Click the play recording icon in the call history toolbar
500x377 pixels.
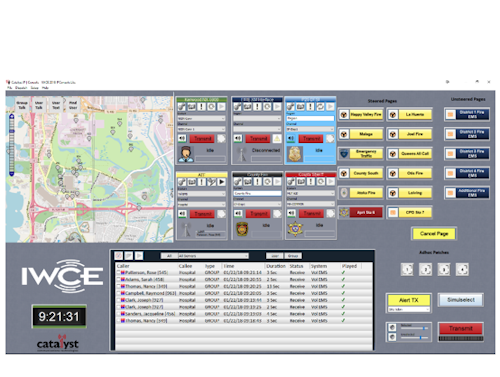(x=139, y=256)
